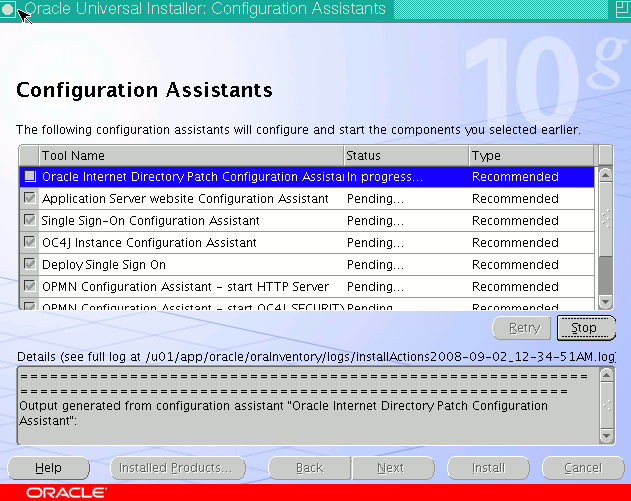Click the title bar maximize icon
The height and width of the screenshot is (501, 631).
click(x=623, y=9)
